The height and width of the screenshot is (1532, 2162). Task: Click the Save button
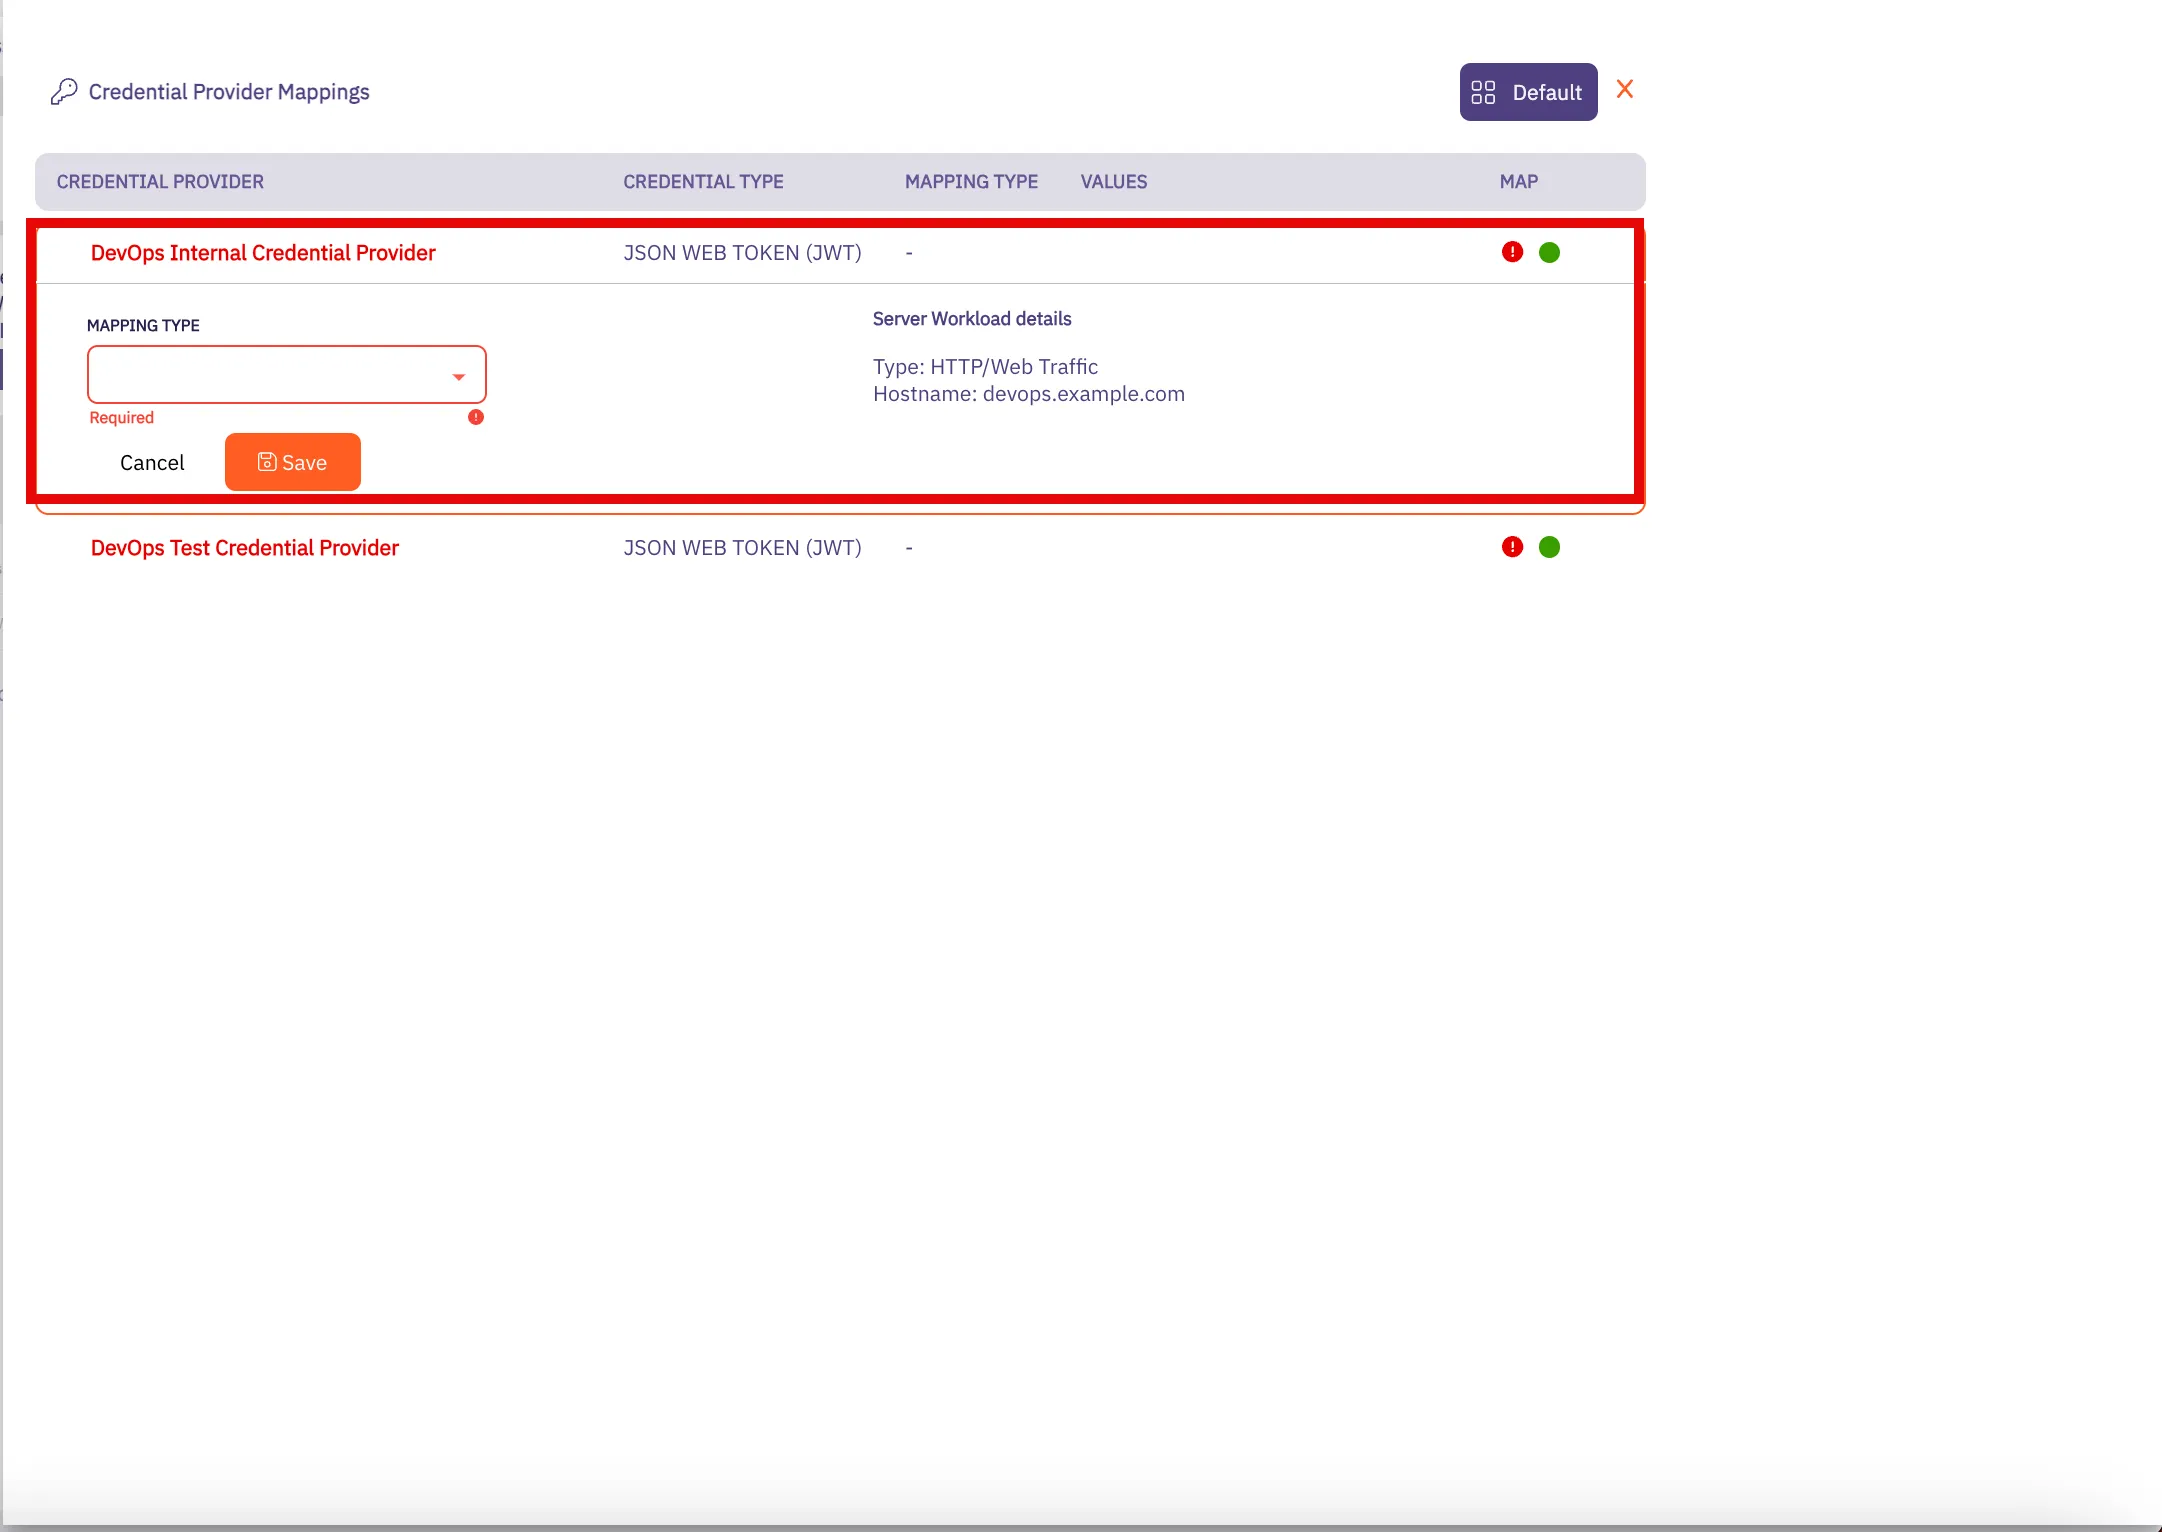pyautogui.click(x=292, y=462)
